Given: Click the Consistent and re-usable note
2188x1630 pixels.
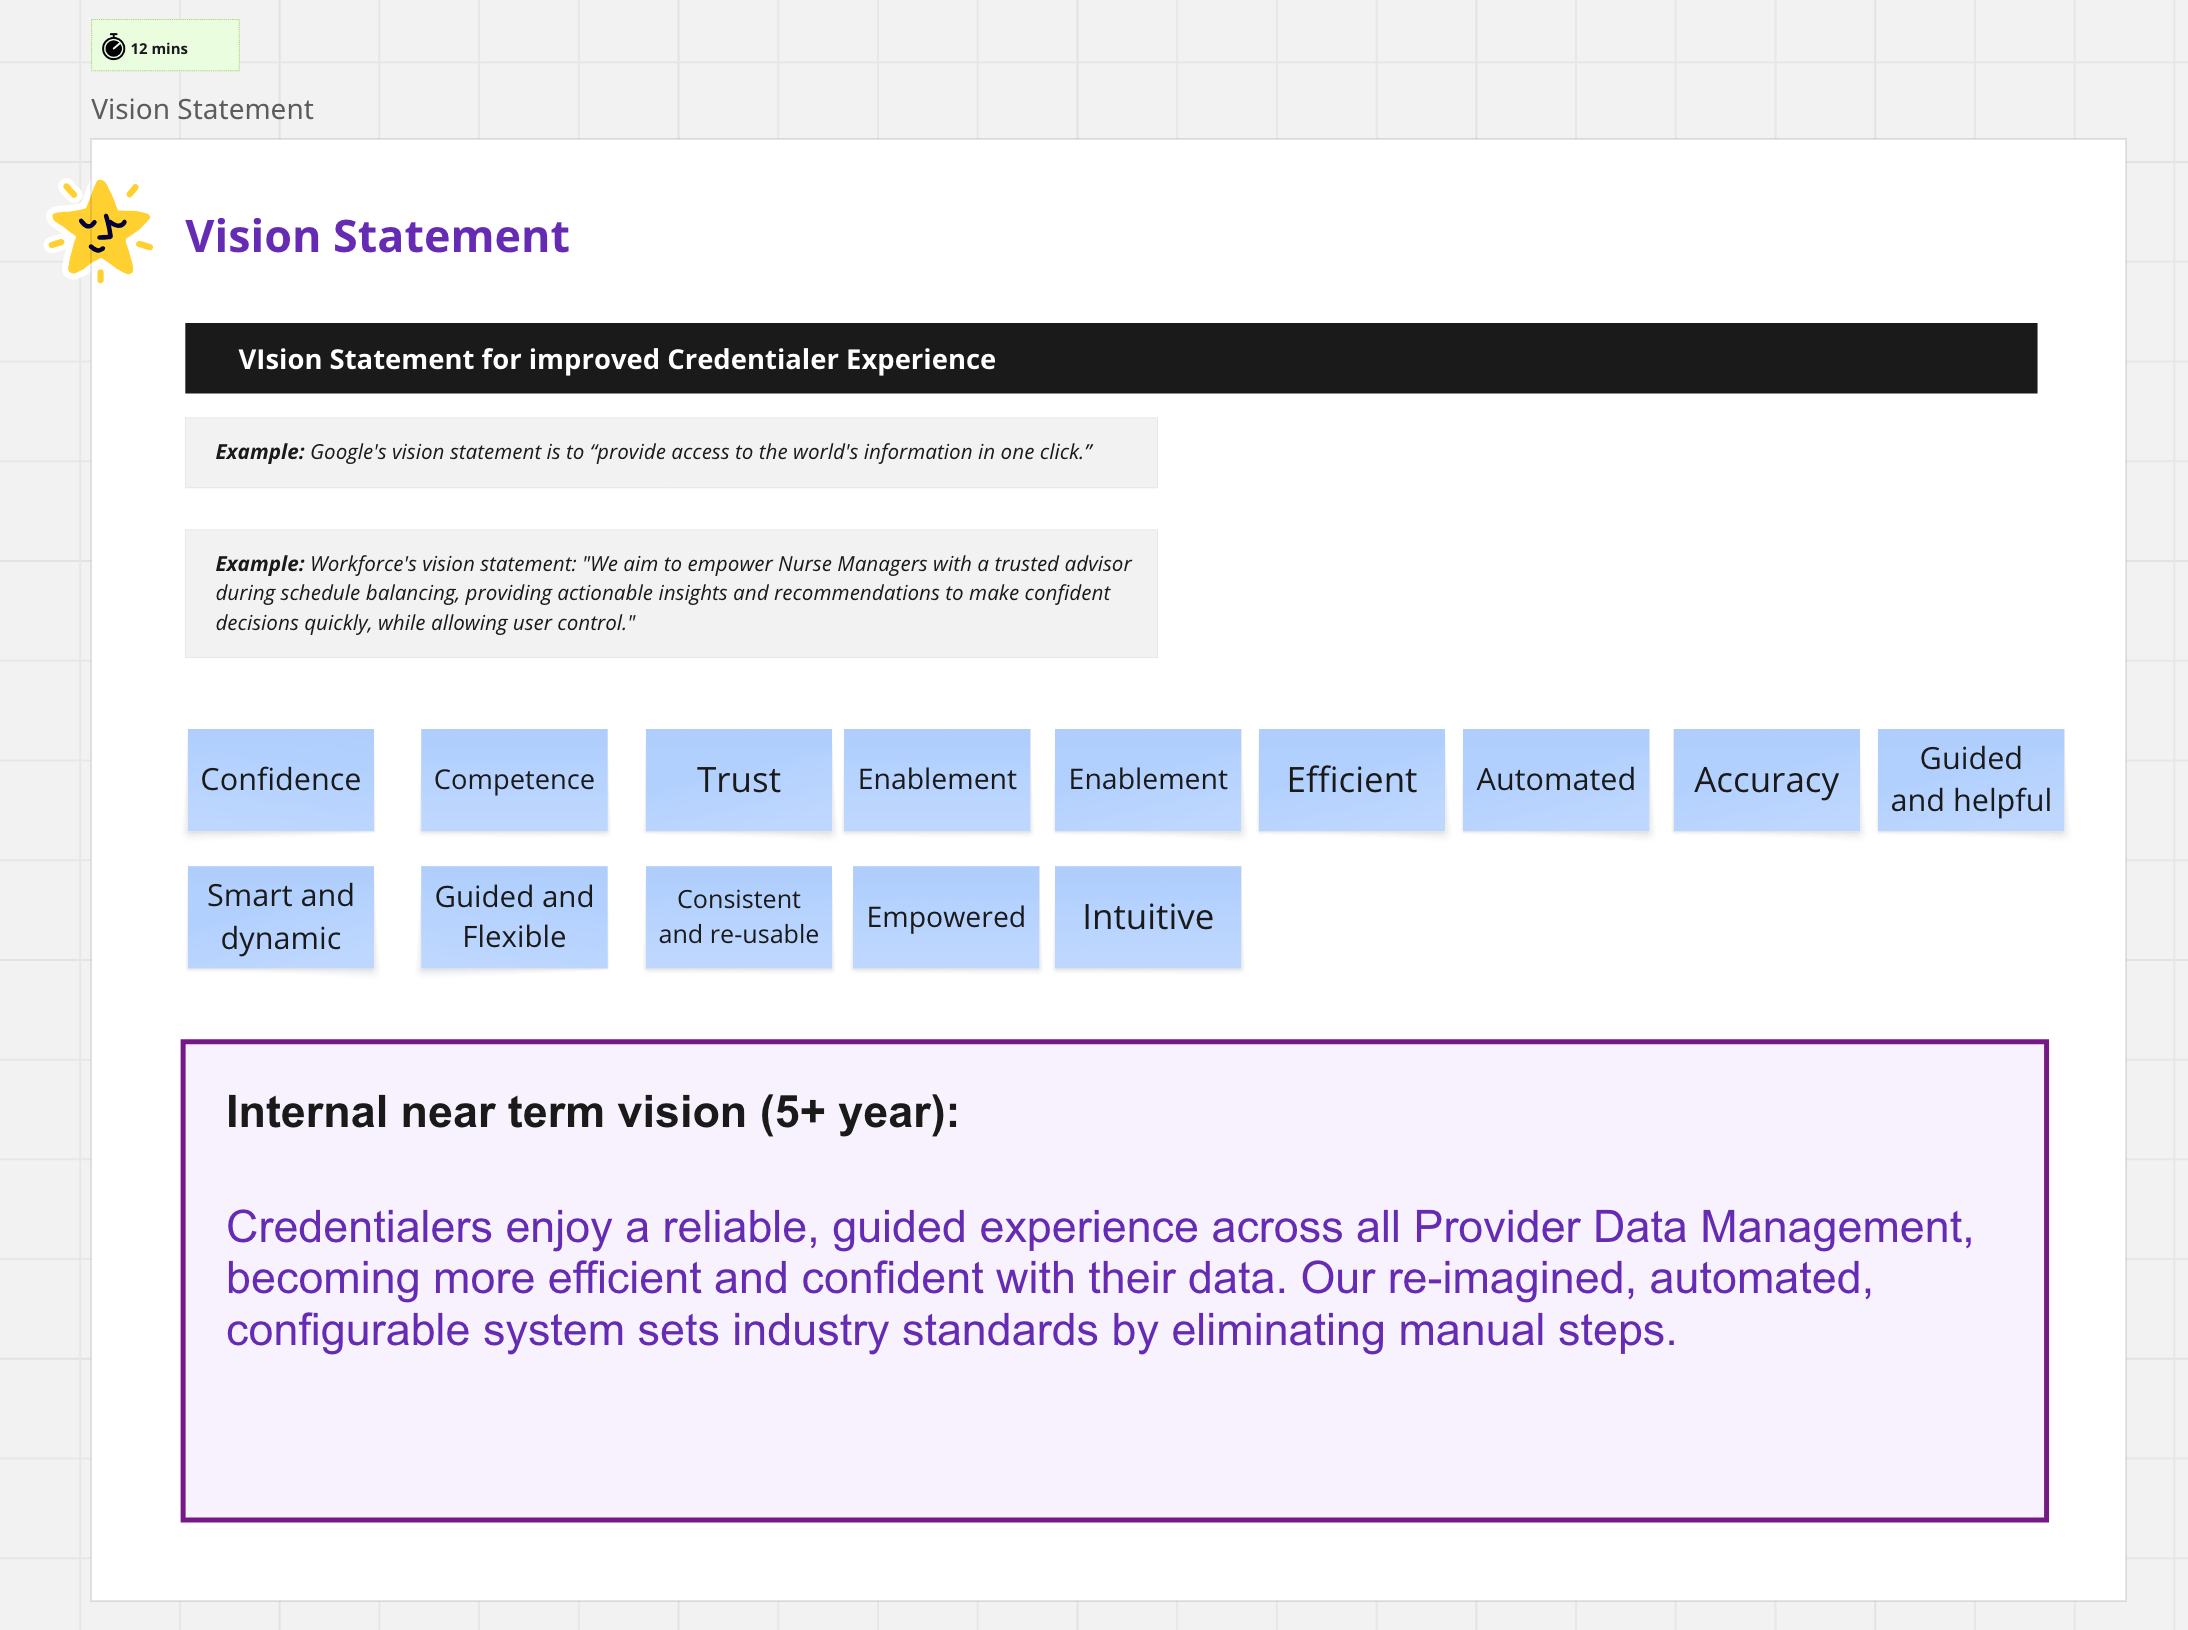Looking at the screenshot, I should 738,916.
